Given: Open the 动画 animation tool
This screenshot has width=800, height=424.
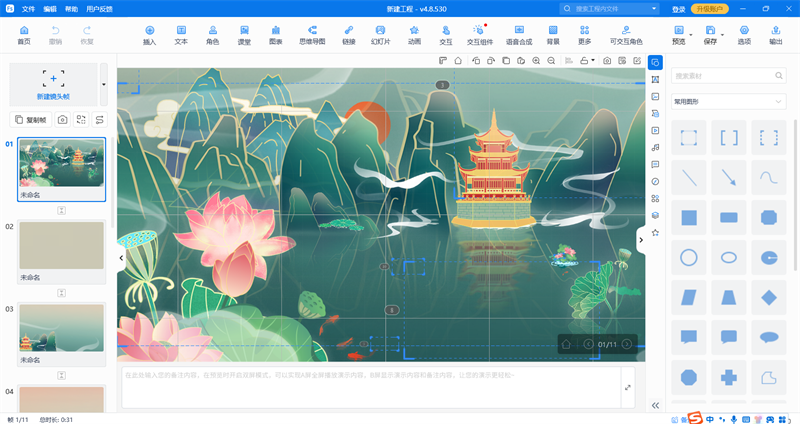Looking at the screenshot, I should (x=414, y=35).
